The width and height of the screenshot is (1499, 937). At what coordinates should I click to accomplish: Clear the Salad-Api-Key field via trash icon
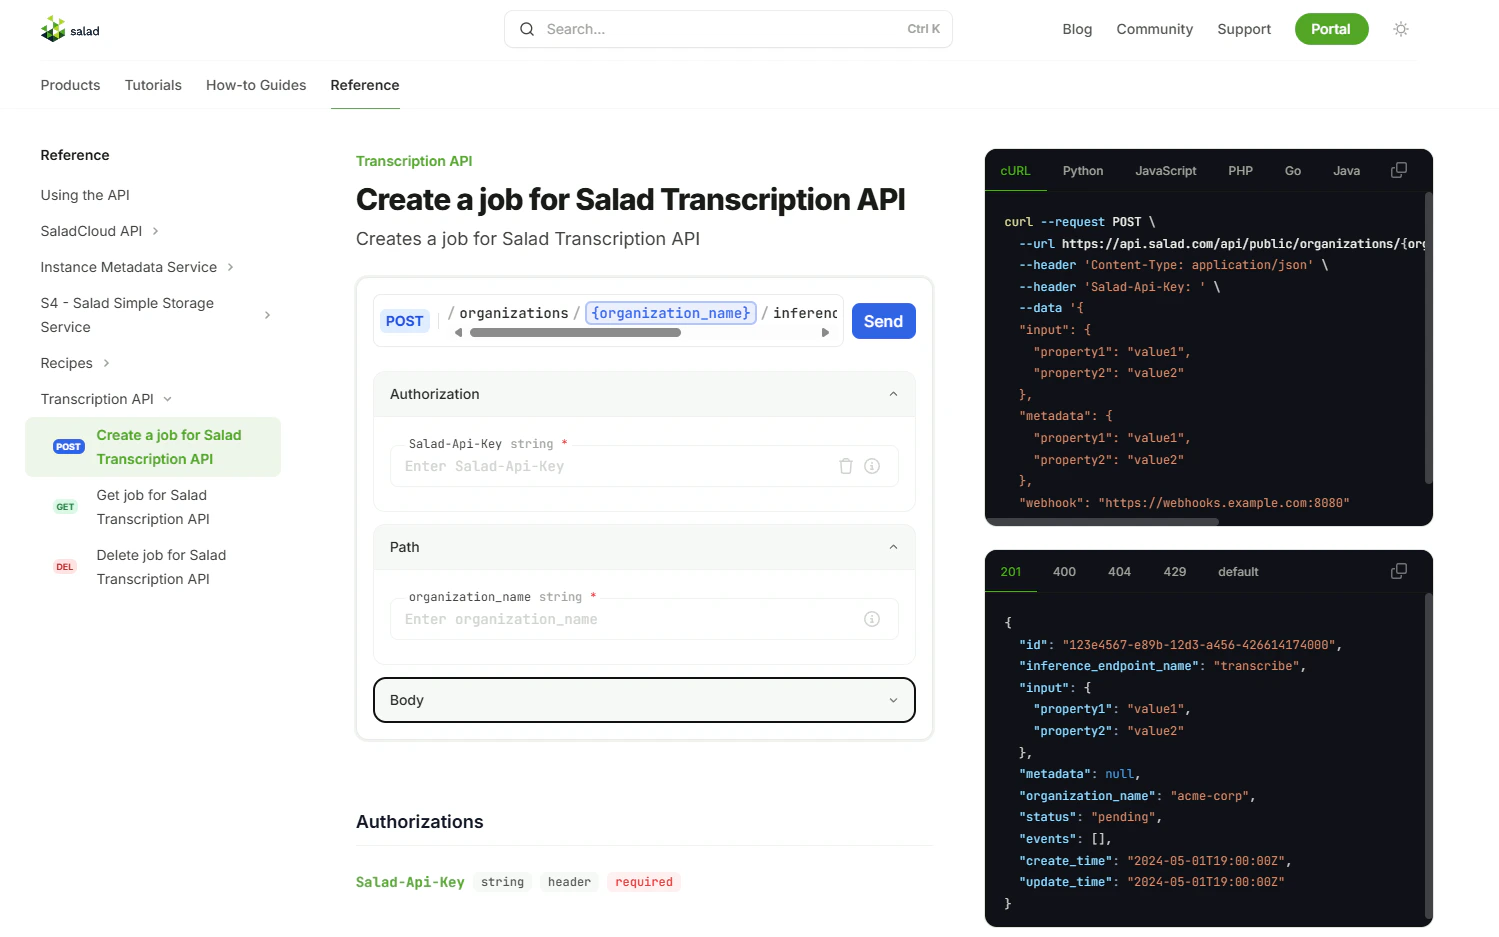[x=846, y=466]
